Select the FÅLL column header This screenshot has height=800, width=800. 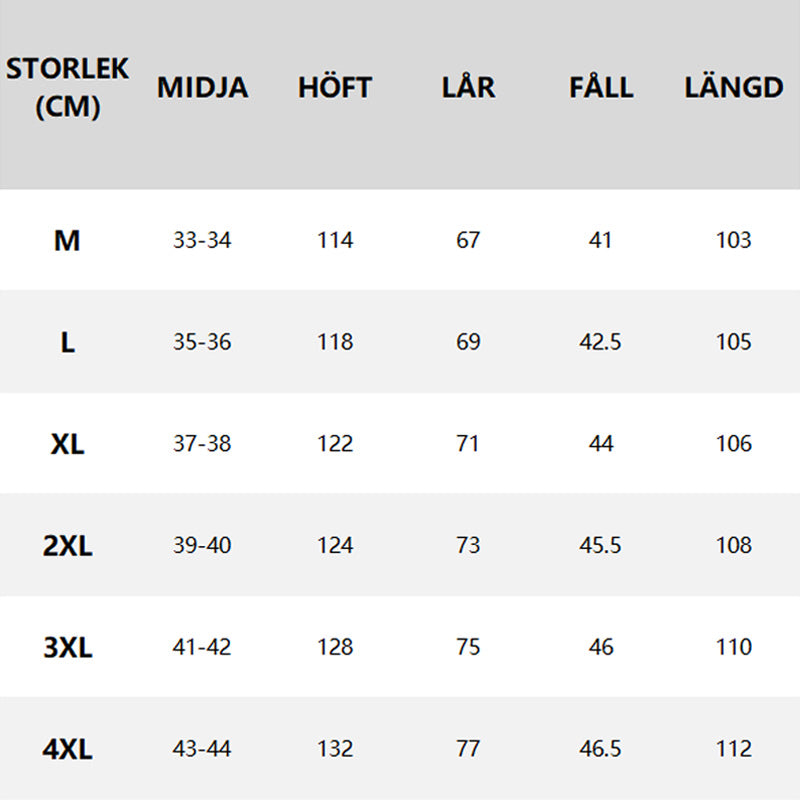click(601, 87)
